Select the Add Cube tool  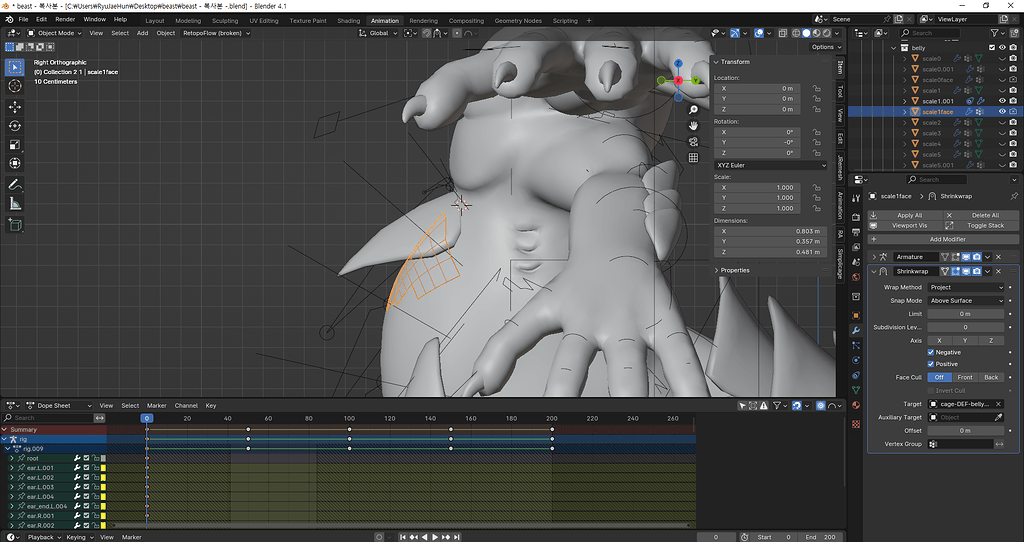pyautogui.click(x=15, y=226)
